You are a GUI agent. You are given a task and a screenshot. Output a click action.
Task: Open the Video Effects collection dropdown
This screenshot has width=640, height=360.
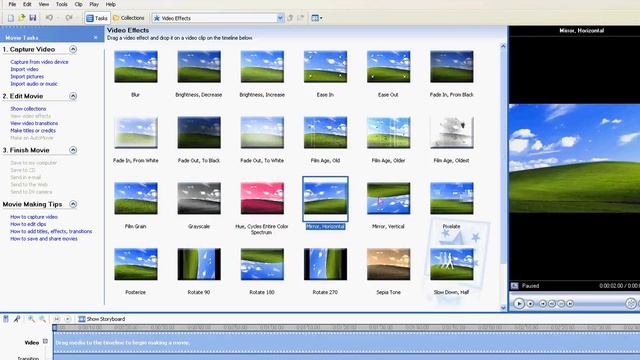280,18
